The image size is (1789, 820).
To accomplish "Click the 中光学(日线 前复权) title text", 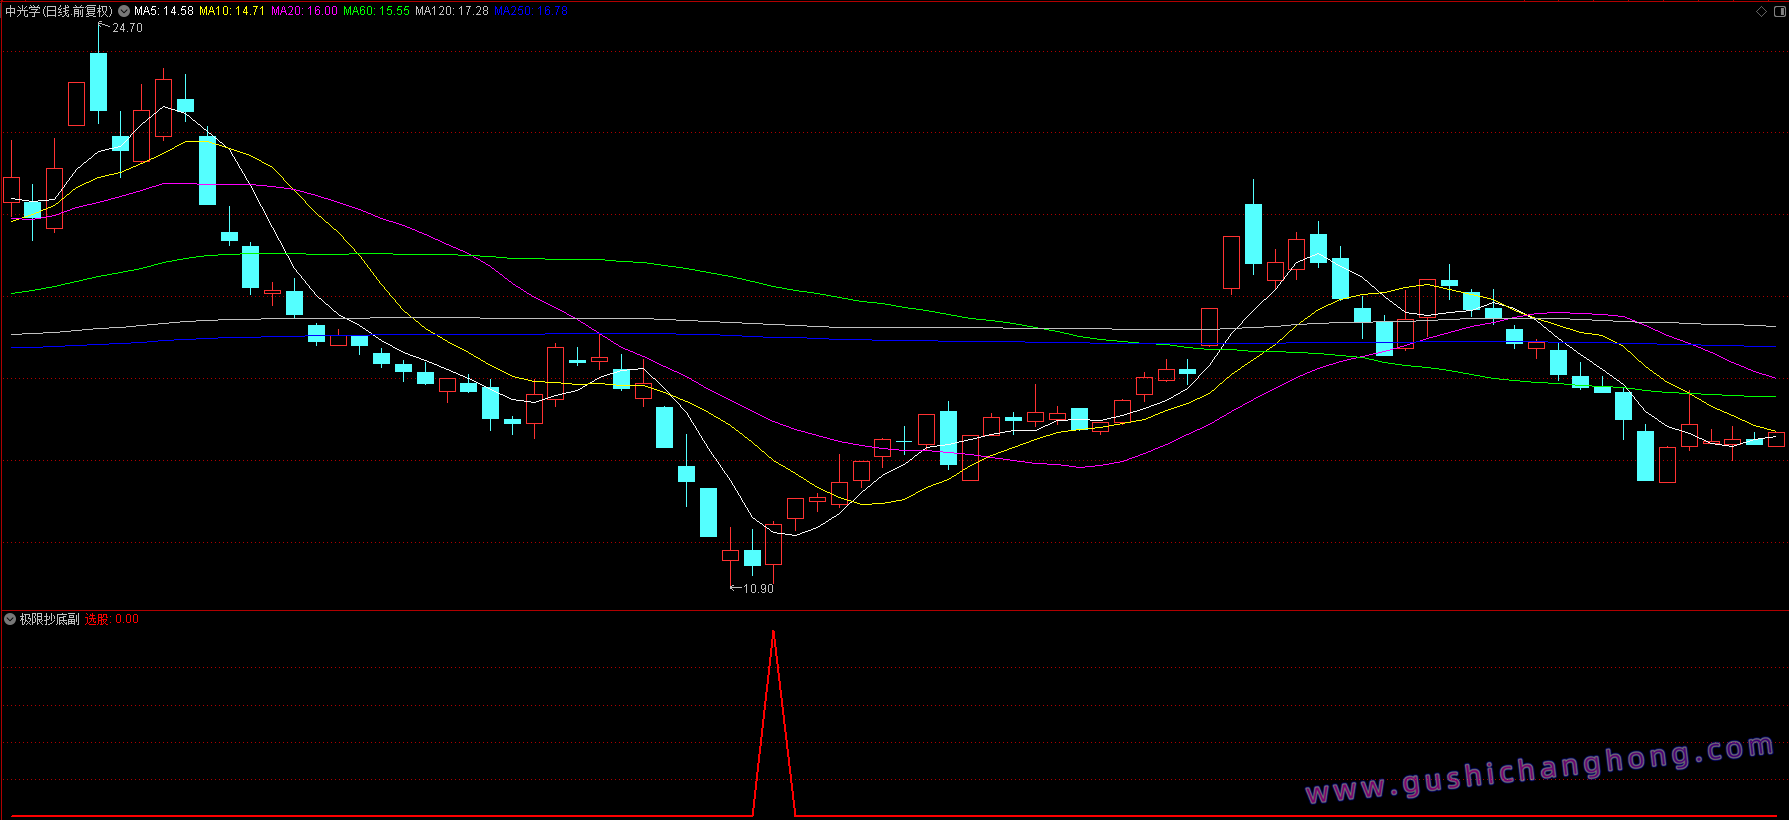I will coord(59,11).
